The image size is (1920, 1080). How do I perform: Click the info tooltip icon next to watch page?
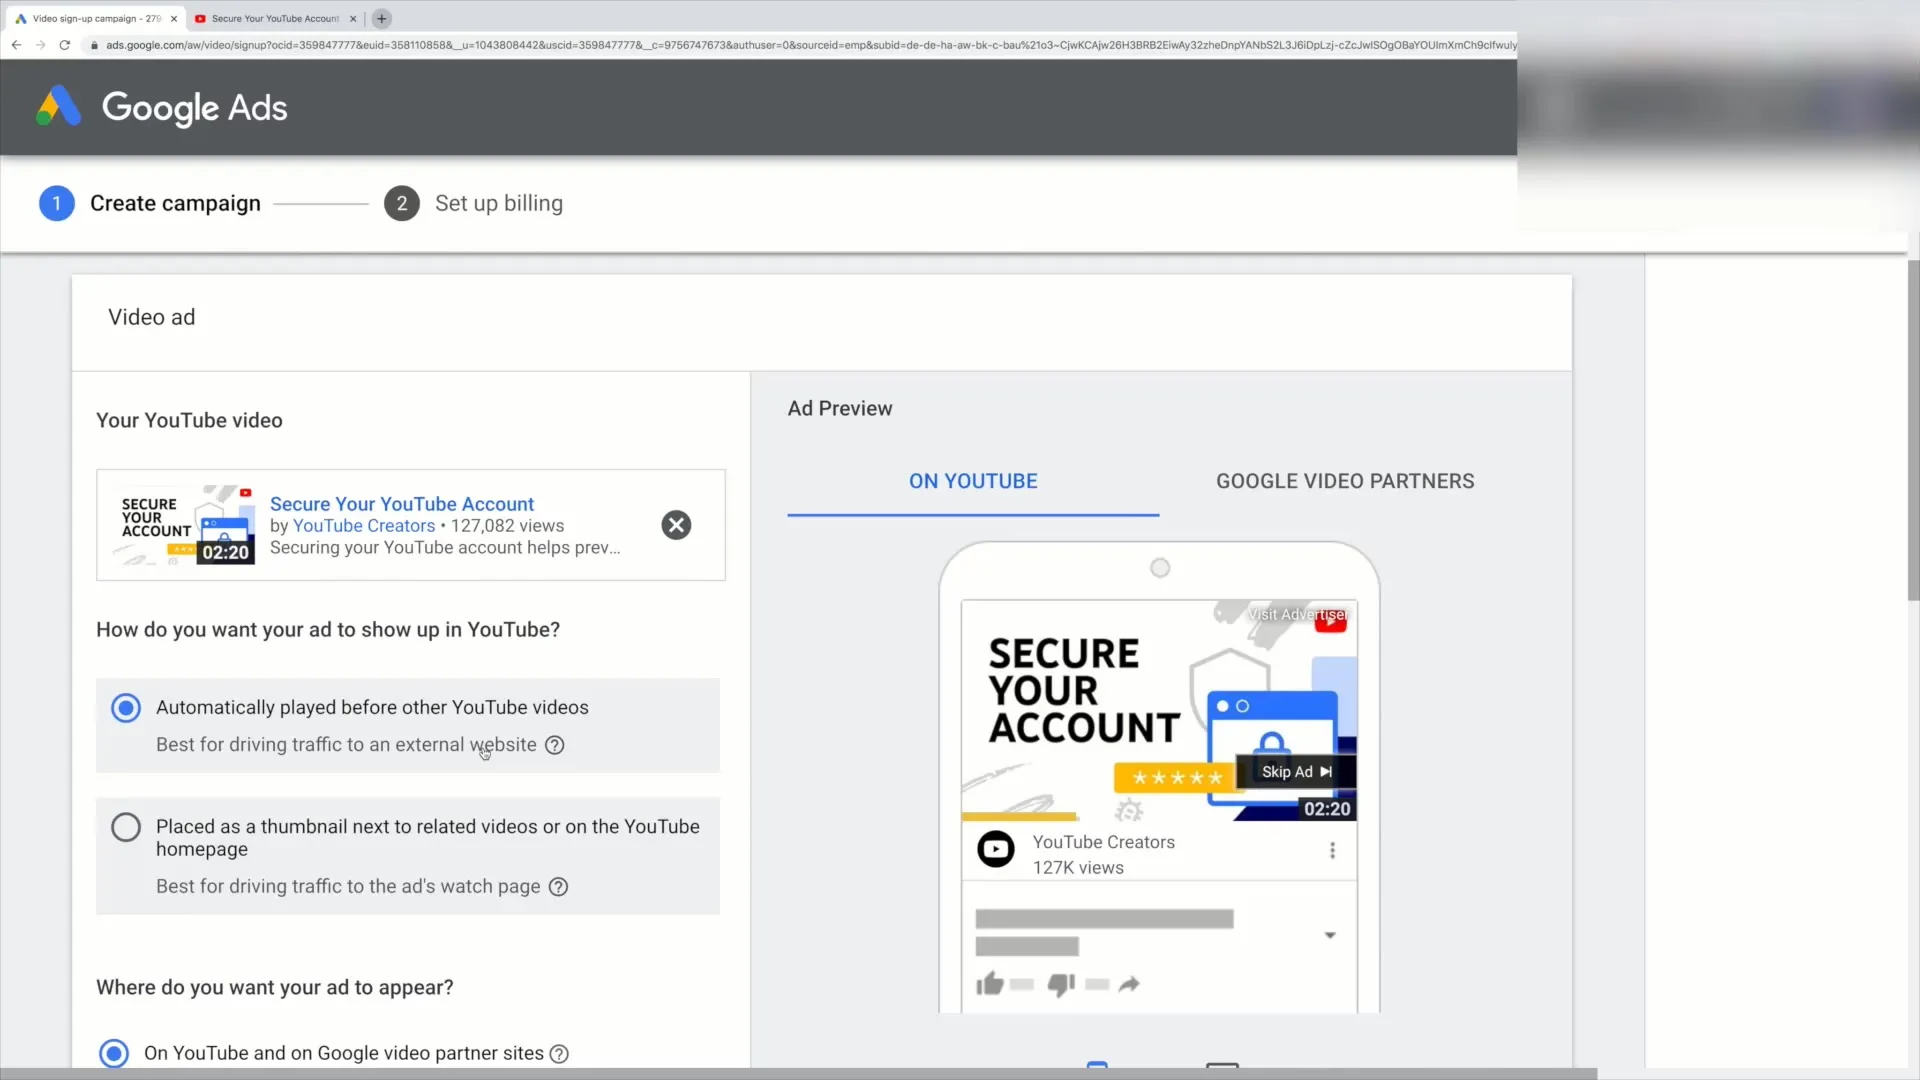558,886
